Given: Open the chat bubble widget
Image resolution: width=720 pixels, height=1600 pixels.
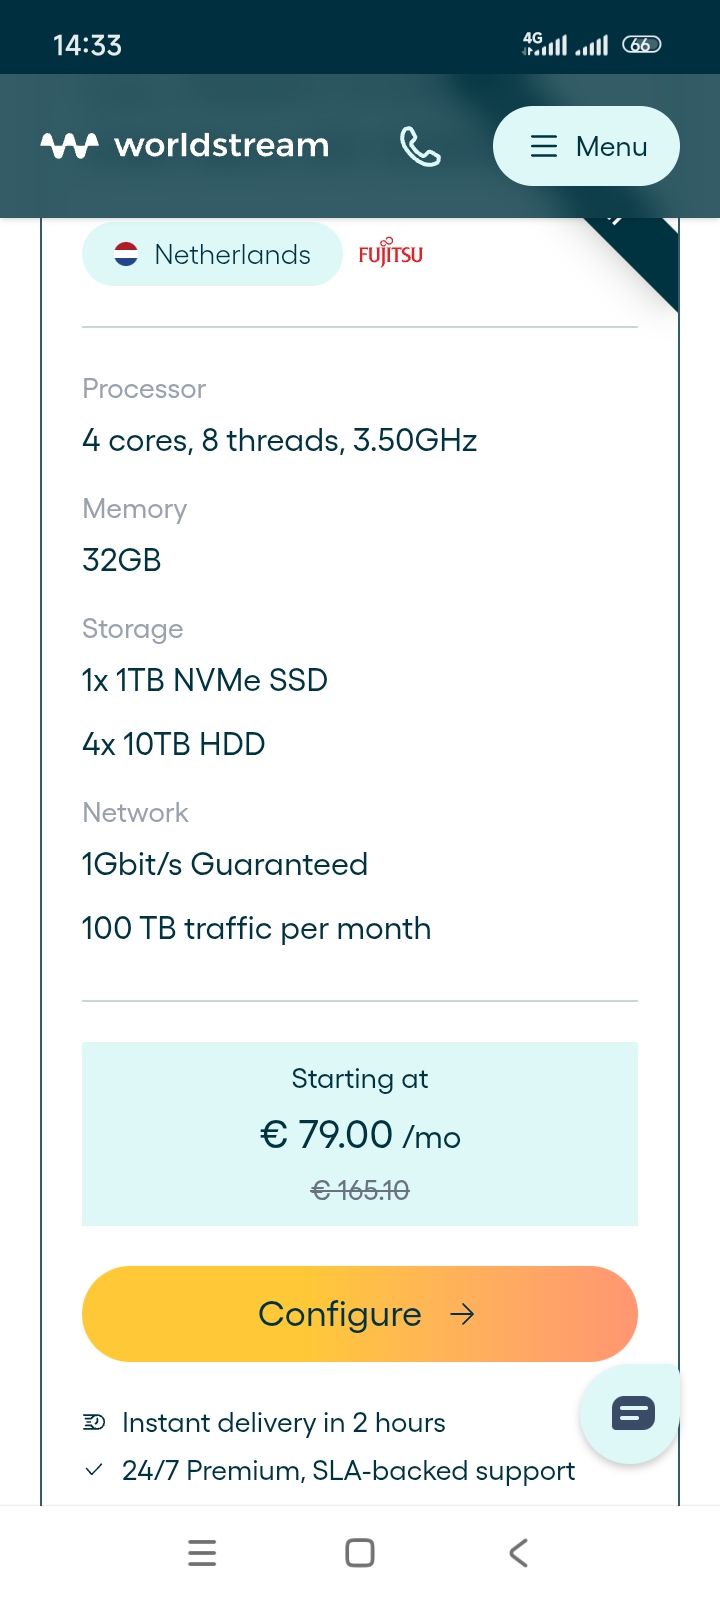Looking at the screenshot, I should pyautogui.click(x=632, y=1414).
